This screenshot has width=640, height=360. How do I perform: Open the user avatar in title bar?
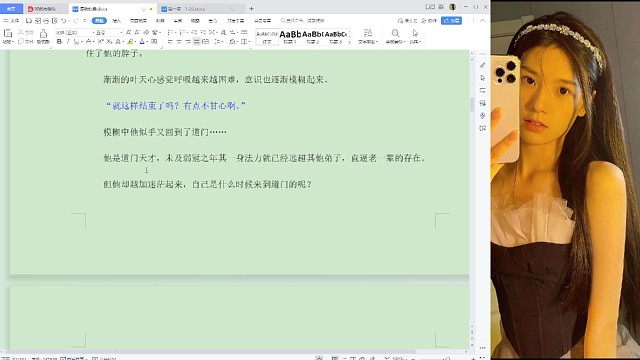(x=452, y=7)
